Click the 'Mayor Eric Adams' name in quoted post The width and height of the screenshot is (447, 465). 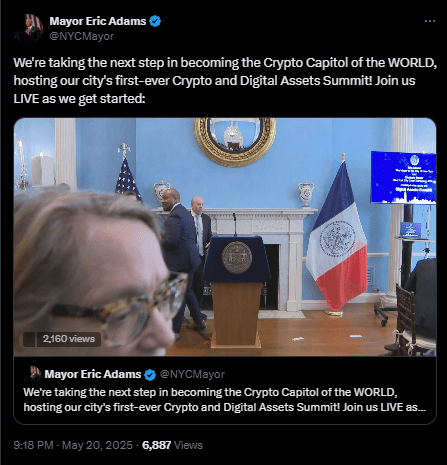tap(93, 374)
